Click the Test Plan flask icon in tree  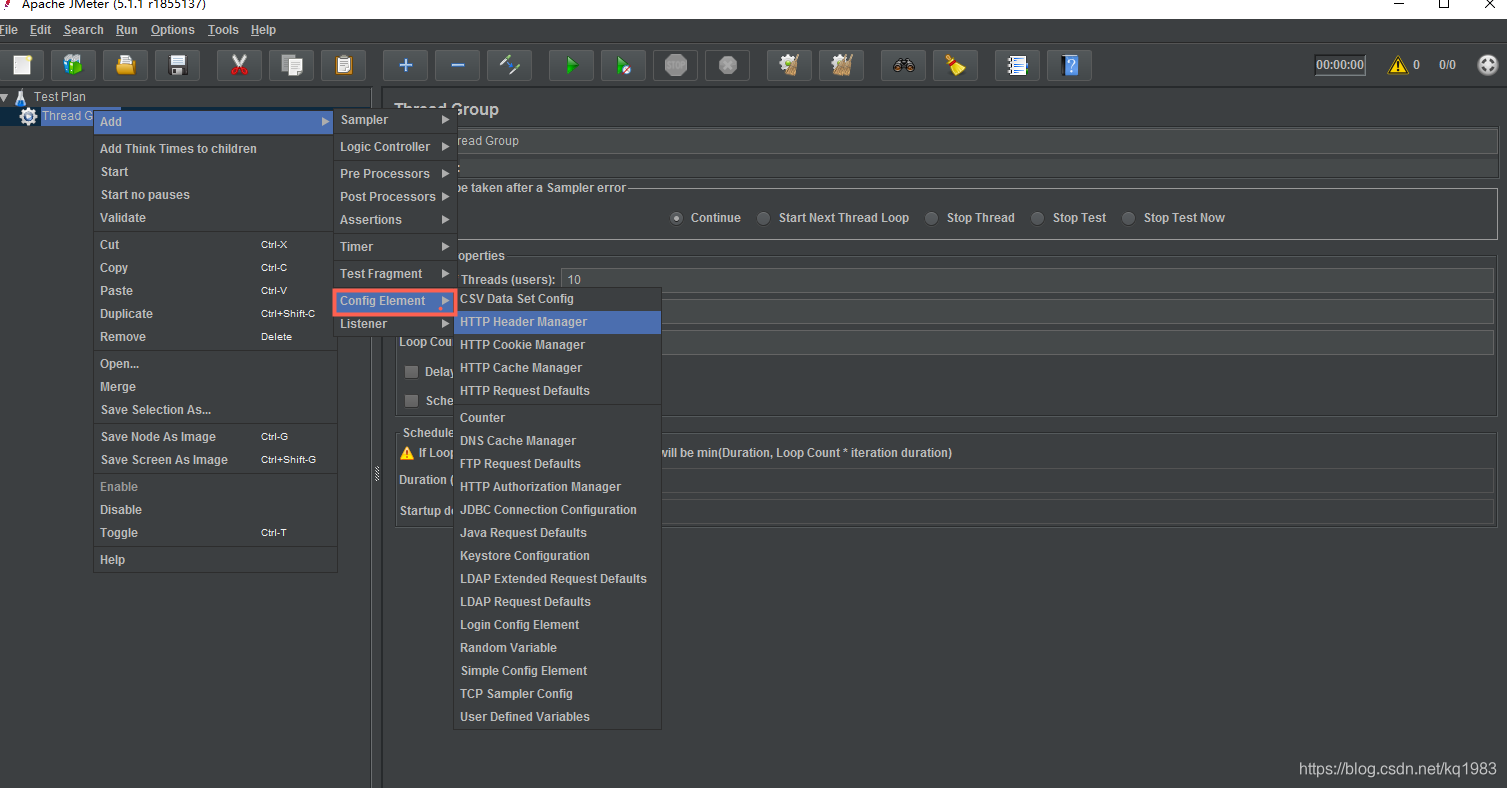click(21, 97)
